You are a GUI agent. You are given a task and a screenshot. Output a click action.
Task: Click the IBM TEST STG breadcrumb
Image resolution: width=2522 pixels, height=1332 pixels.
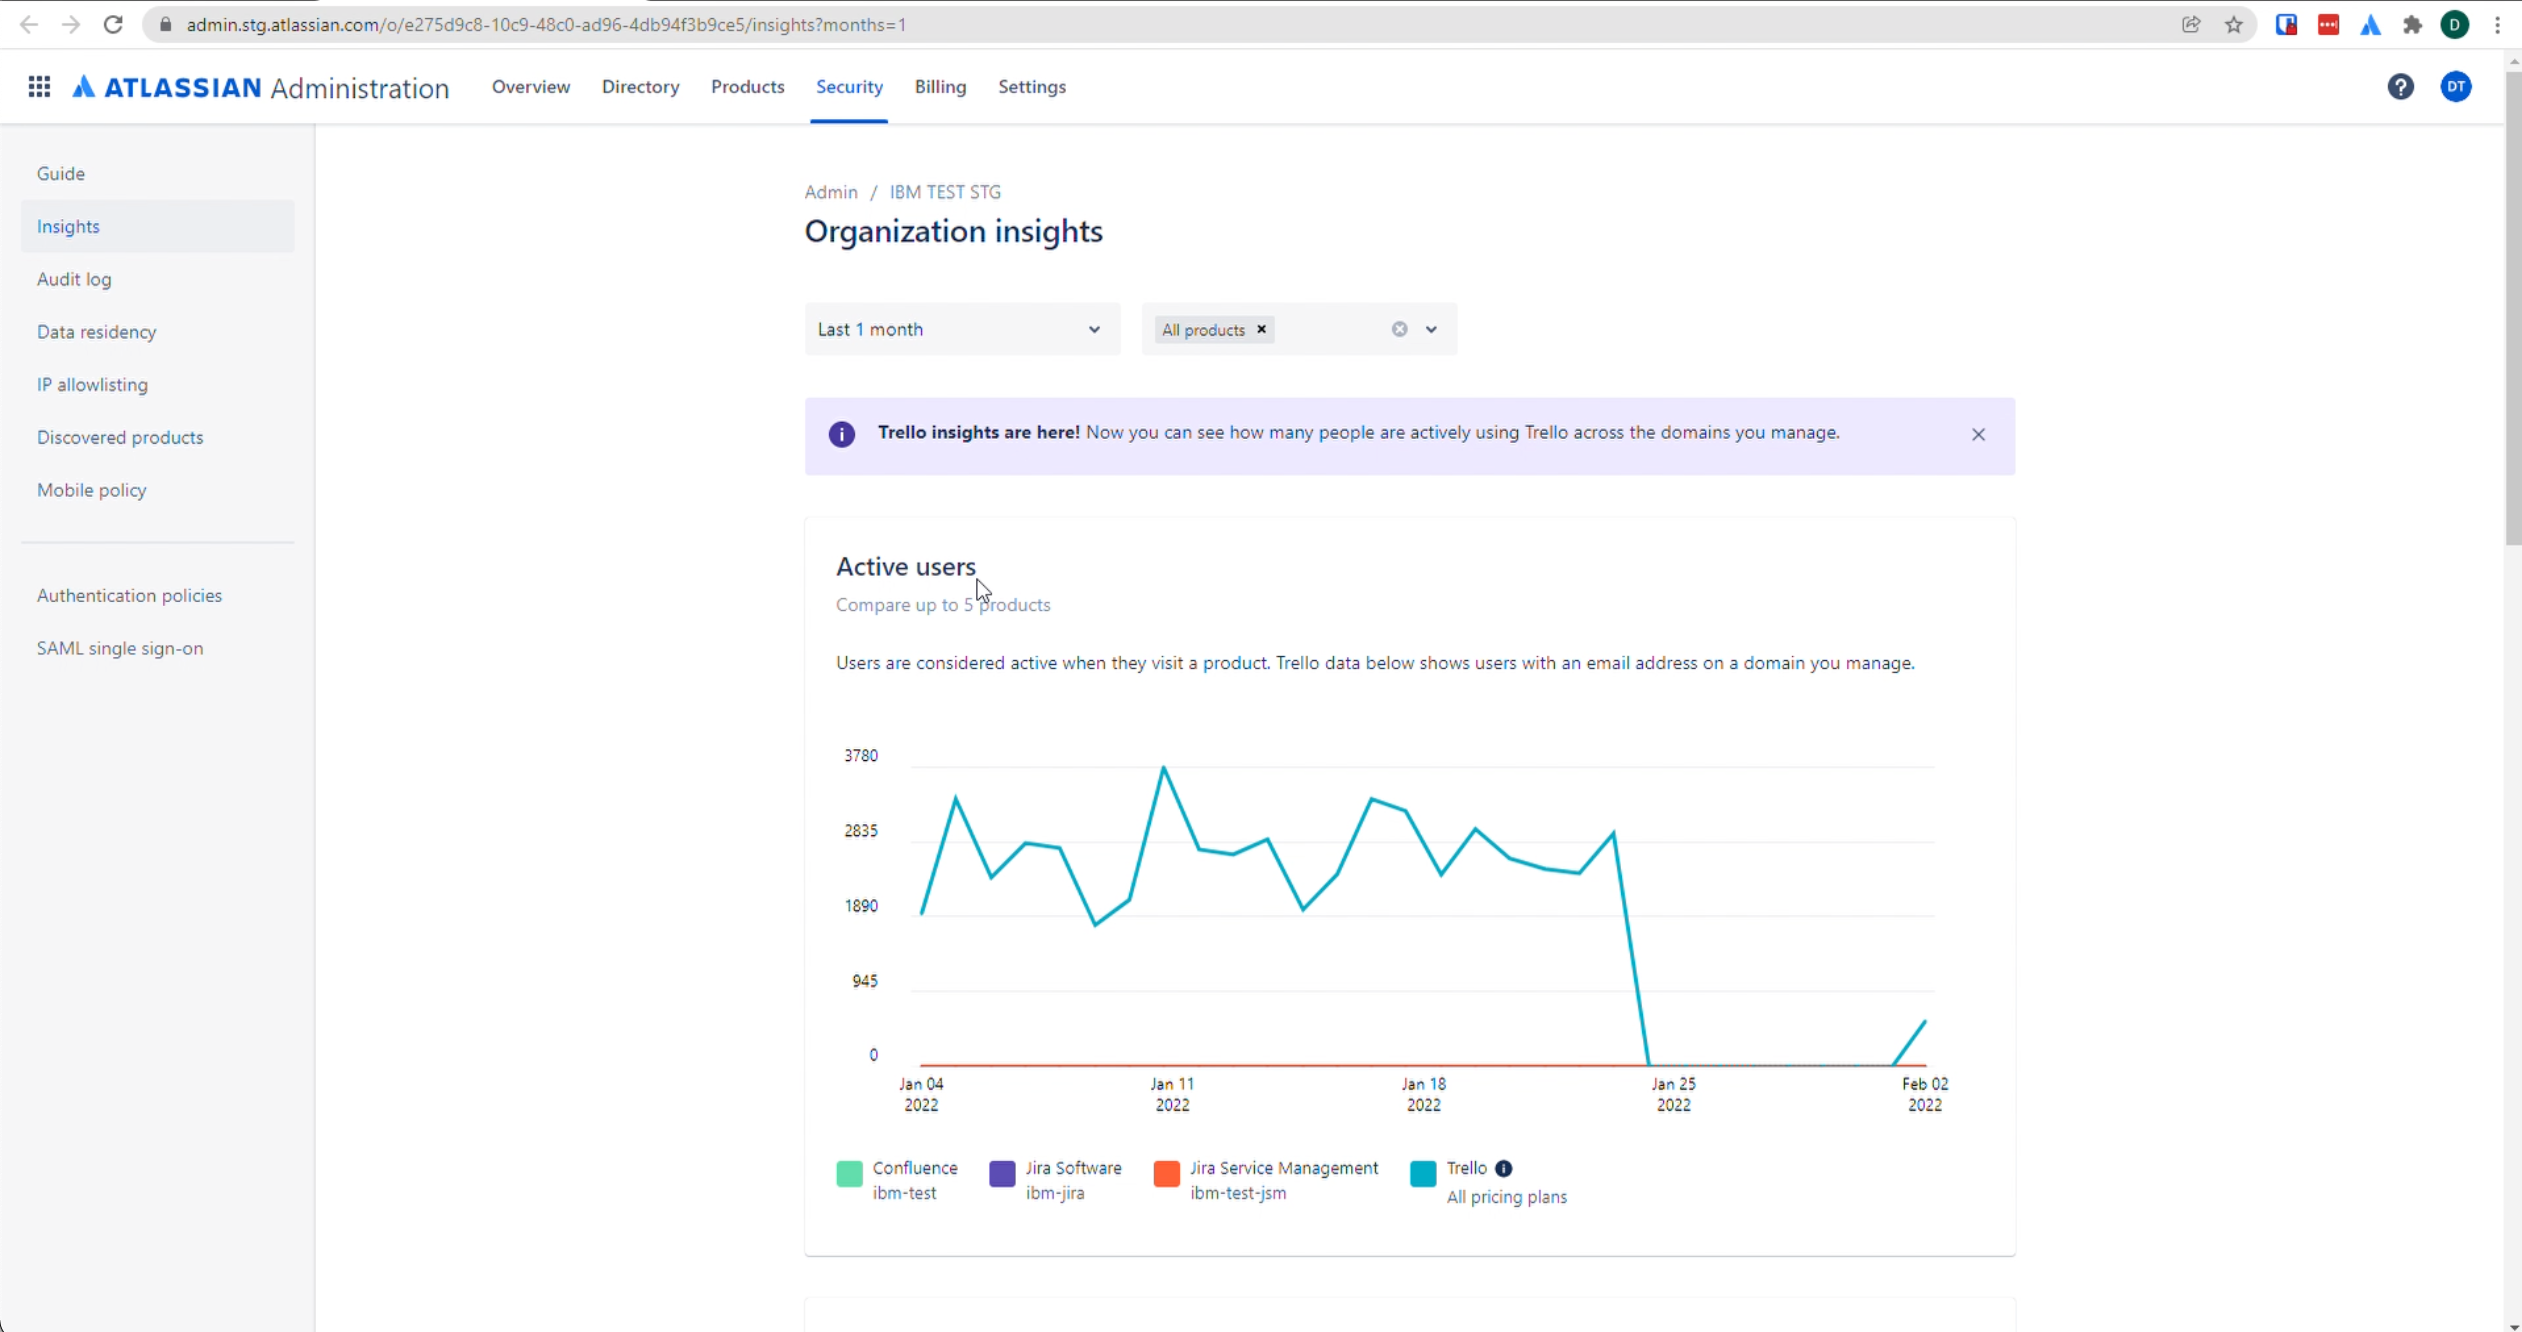pos(945,192)
